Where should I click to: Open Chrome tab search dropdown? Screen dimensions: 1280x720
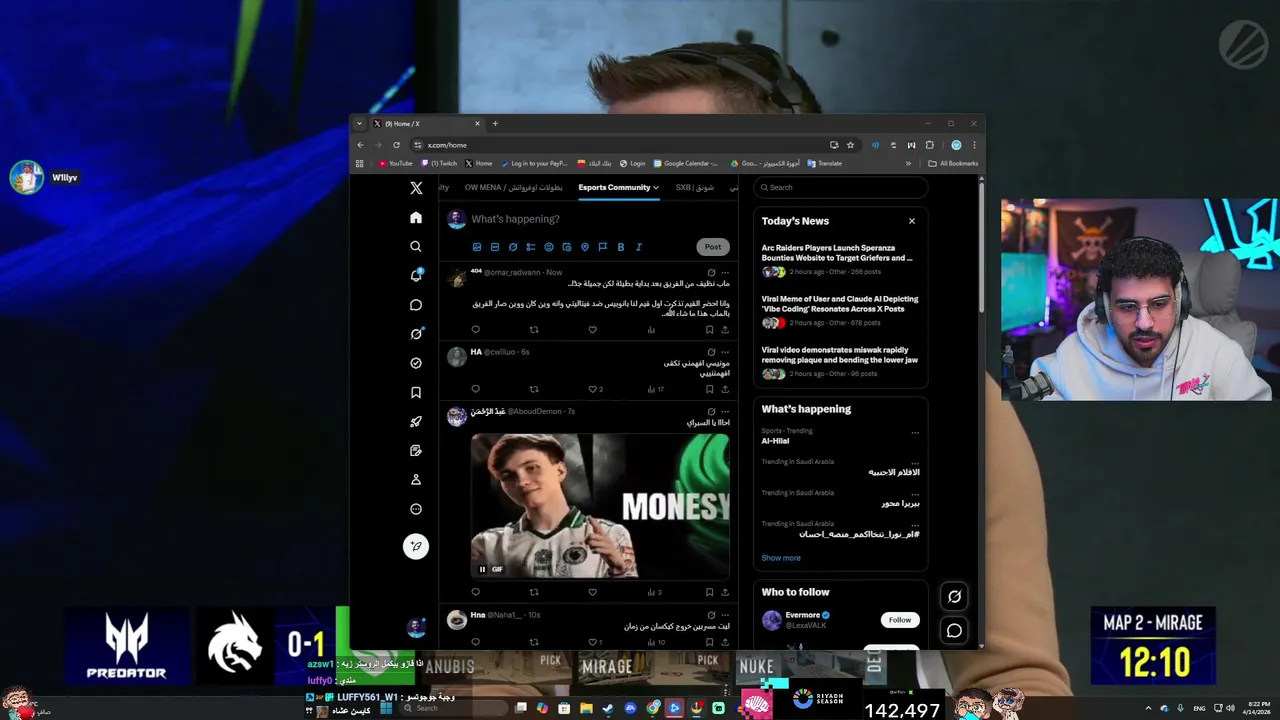pyautogui.click(x=359, y=123)
